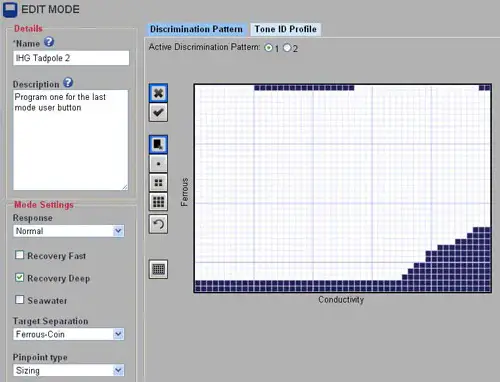Open Pinpoint type dropdown showing Sizing
500x382 pixels.
(x=69, y=370)
